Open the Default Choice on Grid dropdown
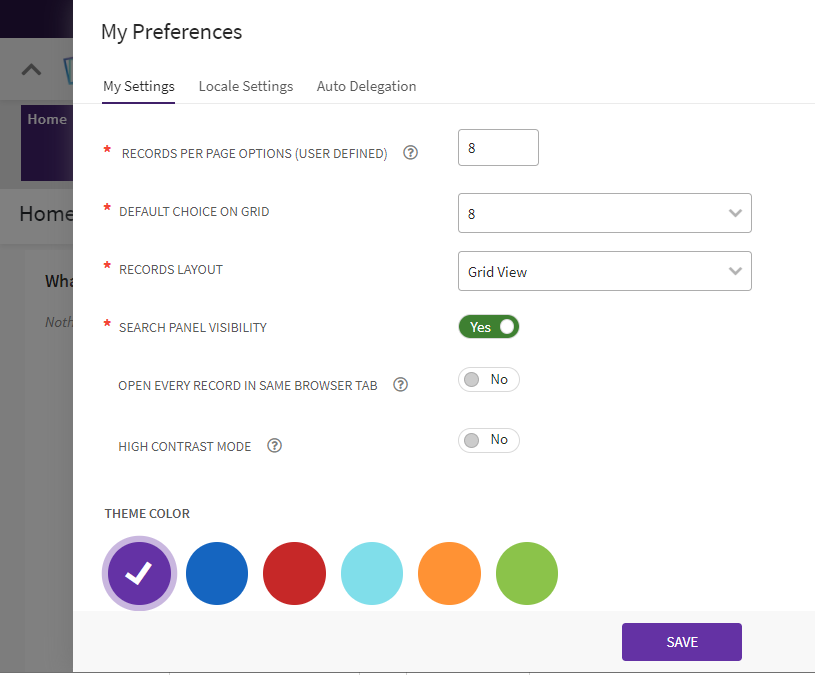 [604, 214]
